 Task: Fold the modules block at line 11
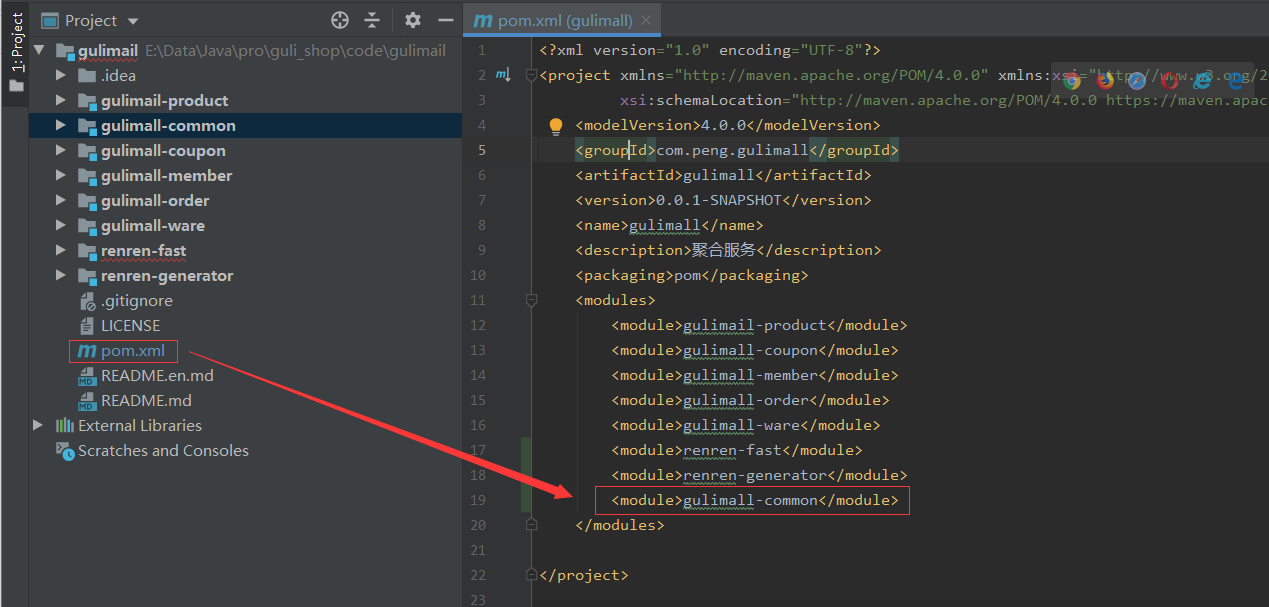tap(531, 300)
